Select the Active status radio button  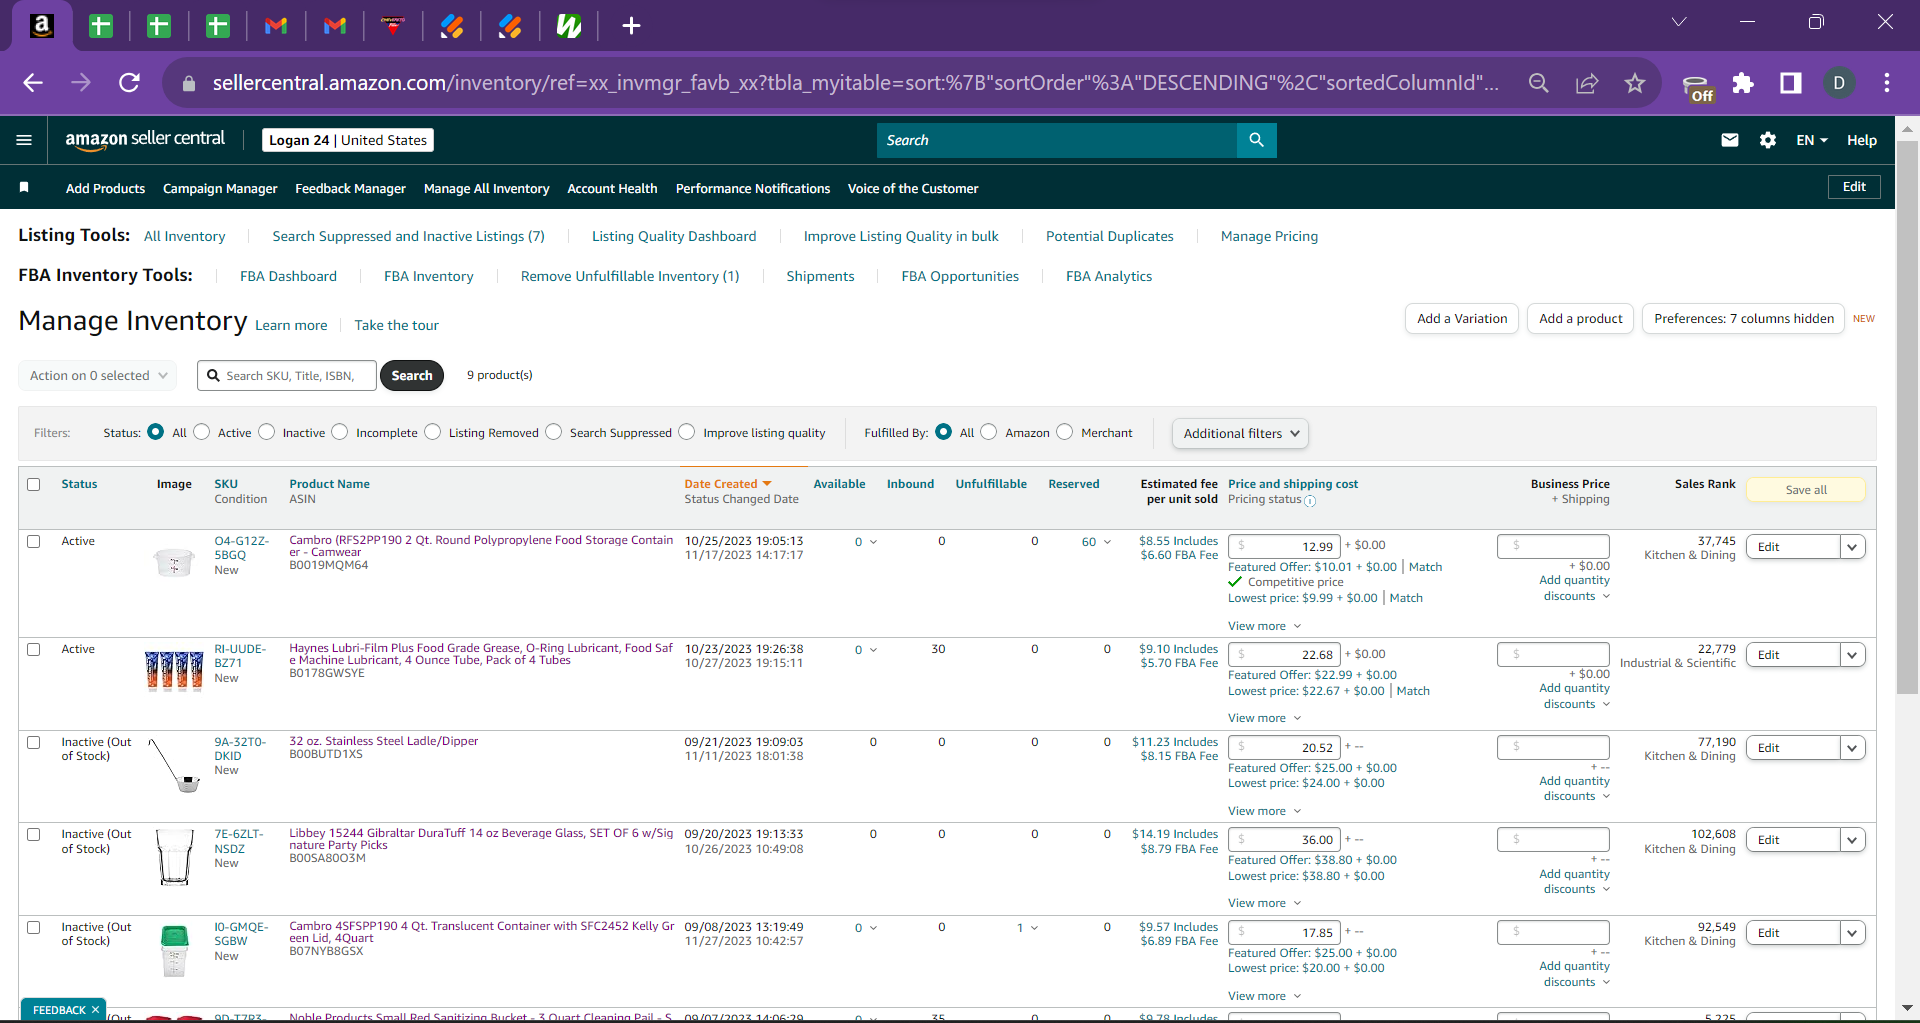click(x=202, y=432)
